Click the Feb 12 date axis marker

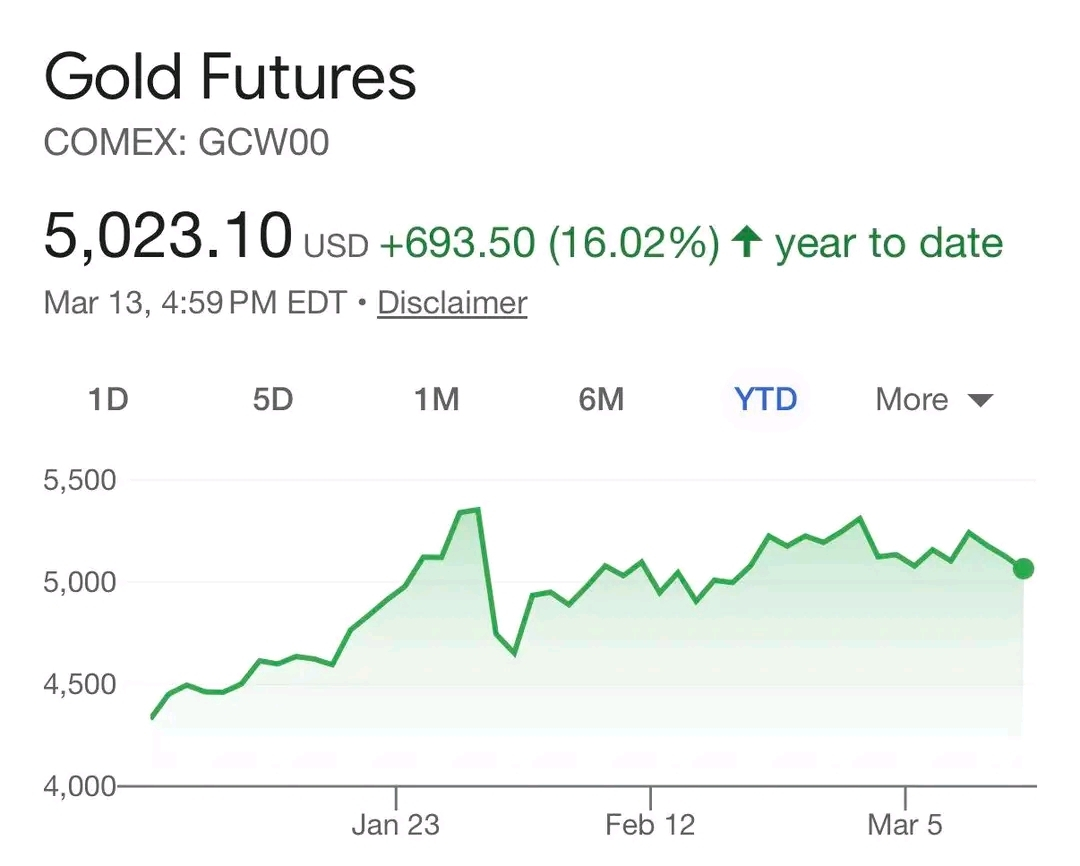(650, 825)
